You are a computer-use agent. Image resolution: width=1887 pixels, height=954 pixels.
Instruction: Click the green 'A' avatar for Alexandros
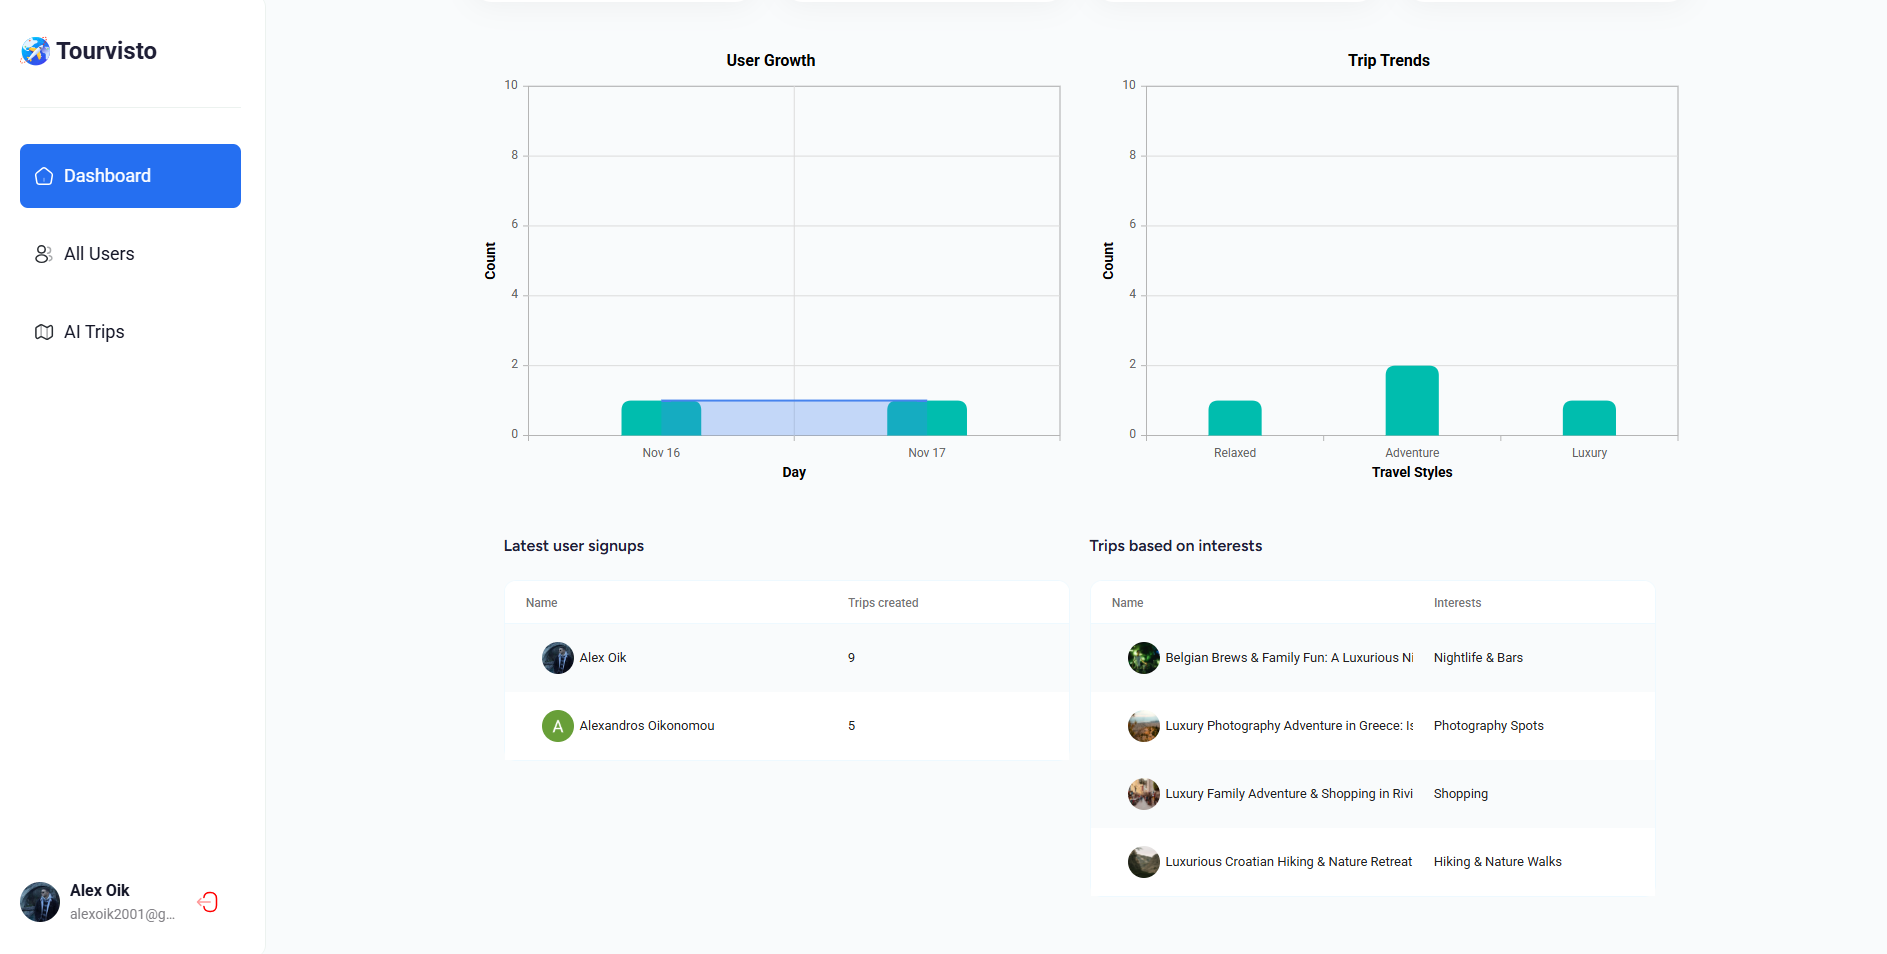tap(557, 726)
